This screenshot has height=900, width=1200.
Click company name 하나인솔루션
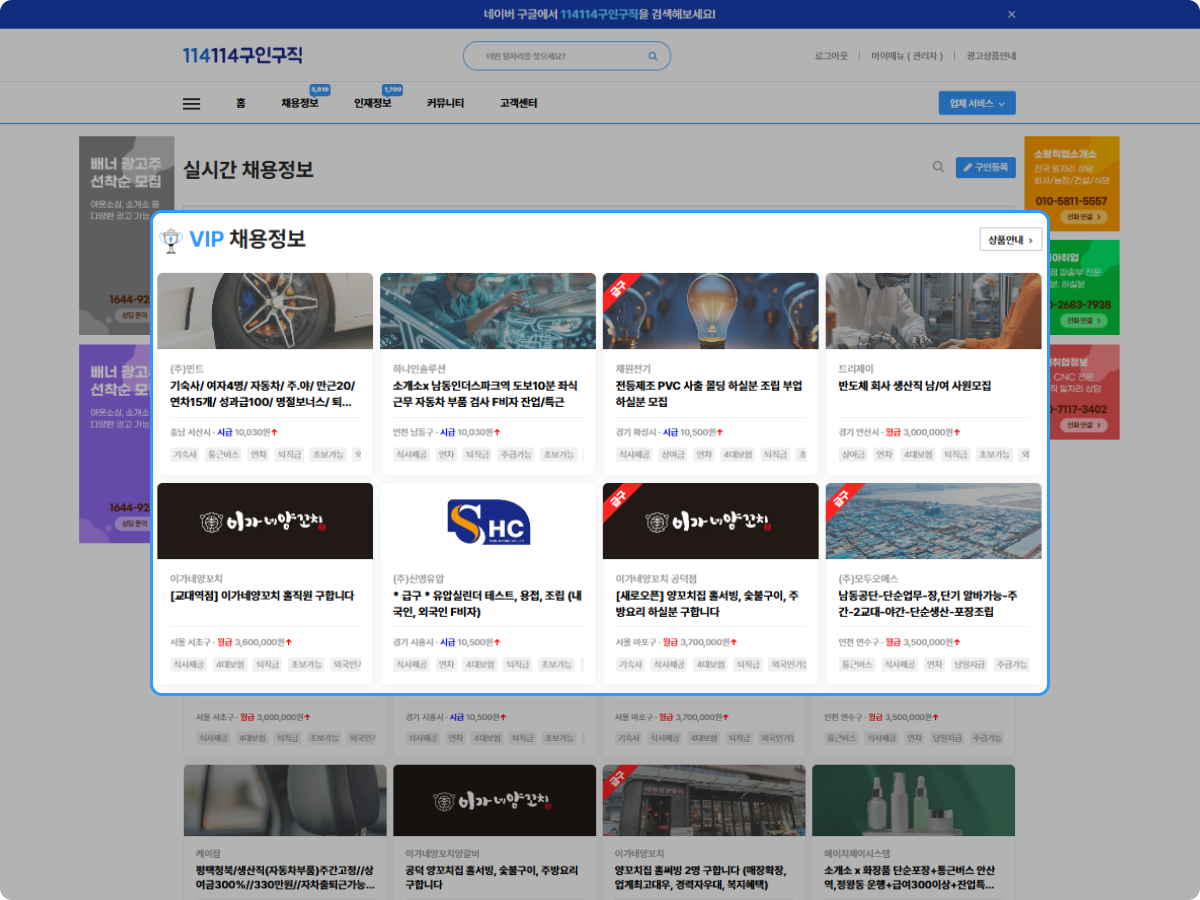click(x=419, y=369)
